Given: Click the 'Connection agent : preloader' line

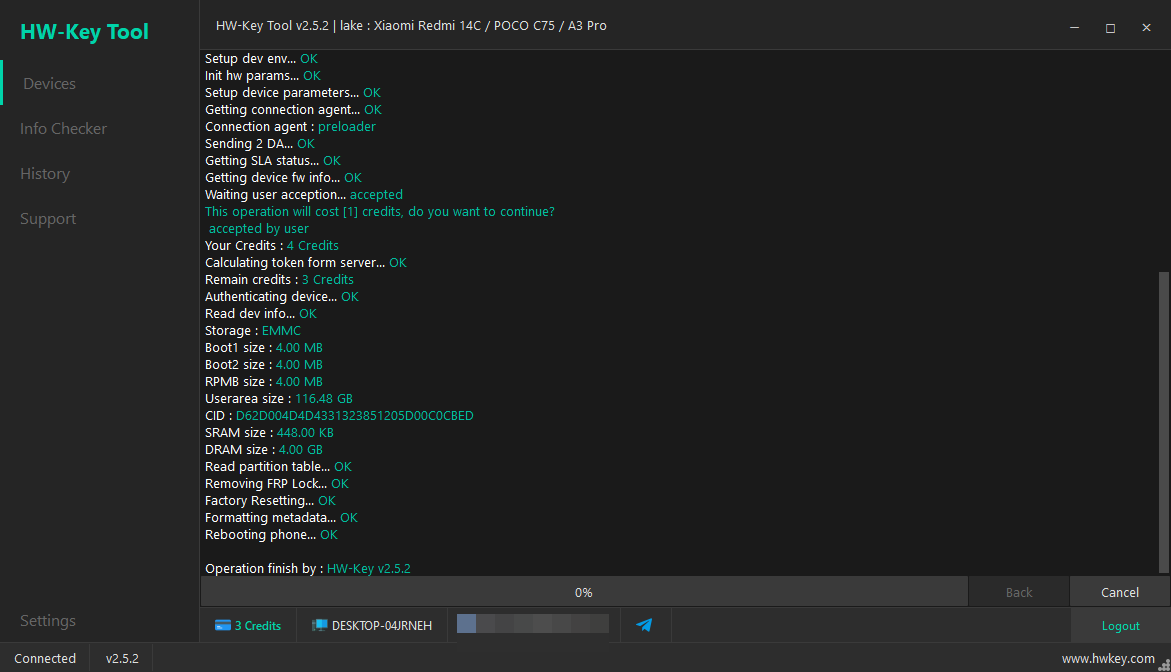Looking at the screenshot, I should tap(291, 127).
